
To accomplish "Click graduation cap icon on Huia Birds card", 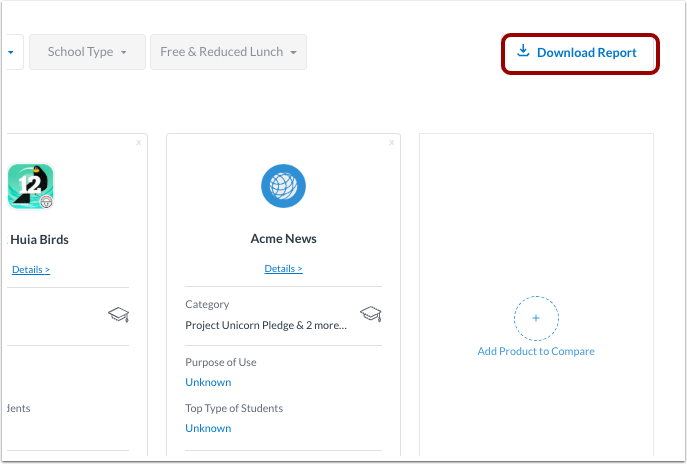I will [119, 314].
